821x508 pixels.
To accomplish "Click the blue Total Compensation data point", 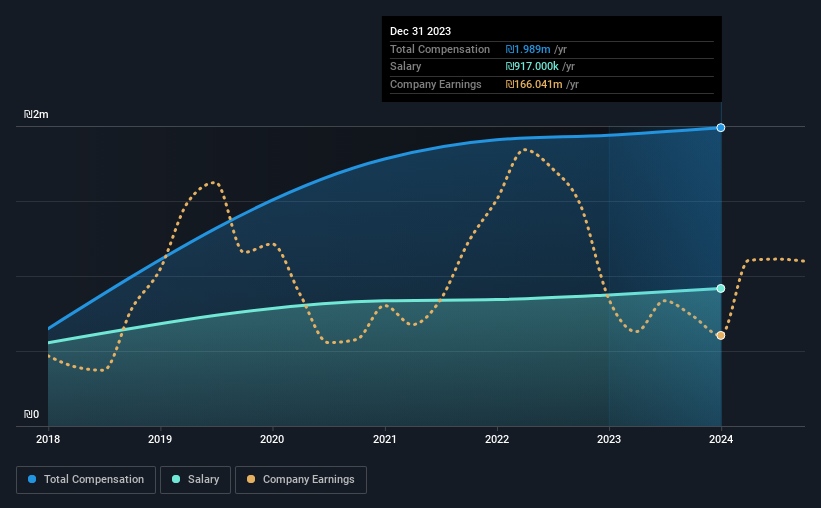I will coord(721,128).
